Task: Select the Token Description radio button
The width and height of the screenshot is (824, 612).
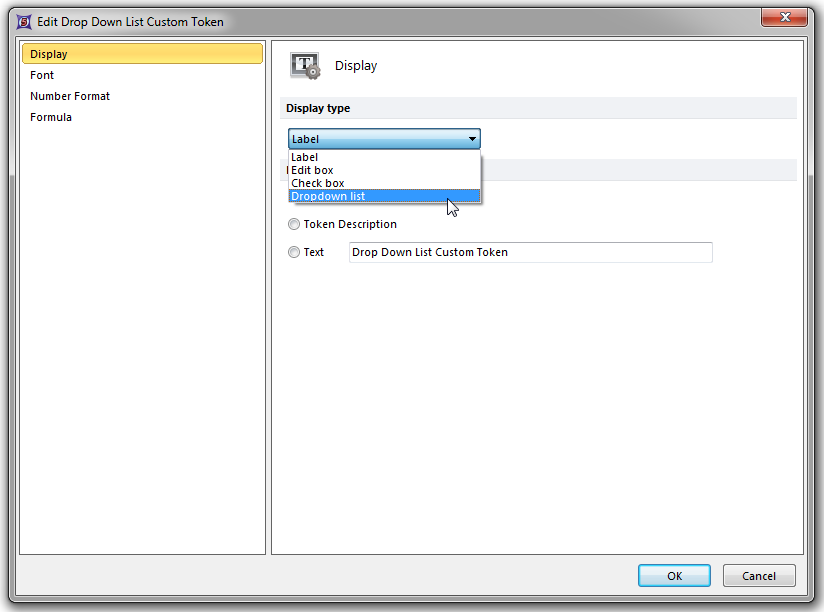Action: (x=294, y=225)
